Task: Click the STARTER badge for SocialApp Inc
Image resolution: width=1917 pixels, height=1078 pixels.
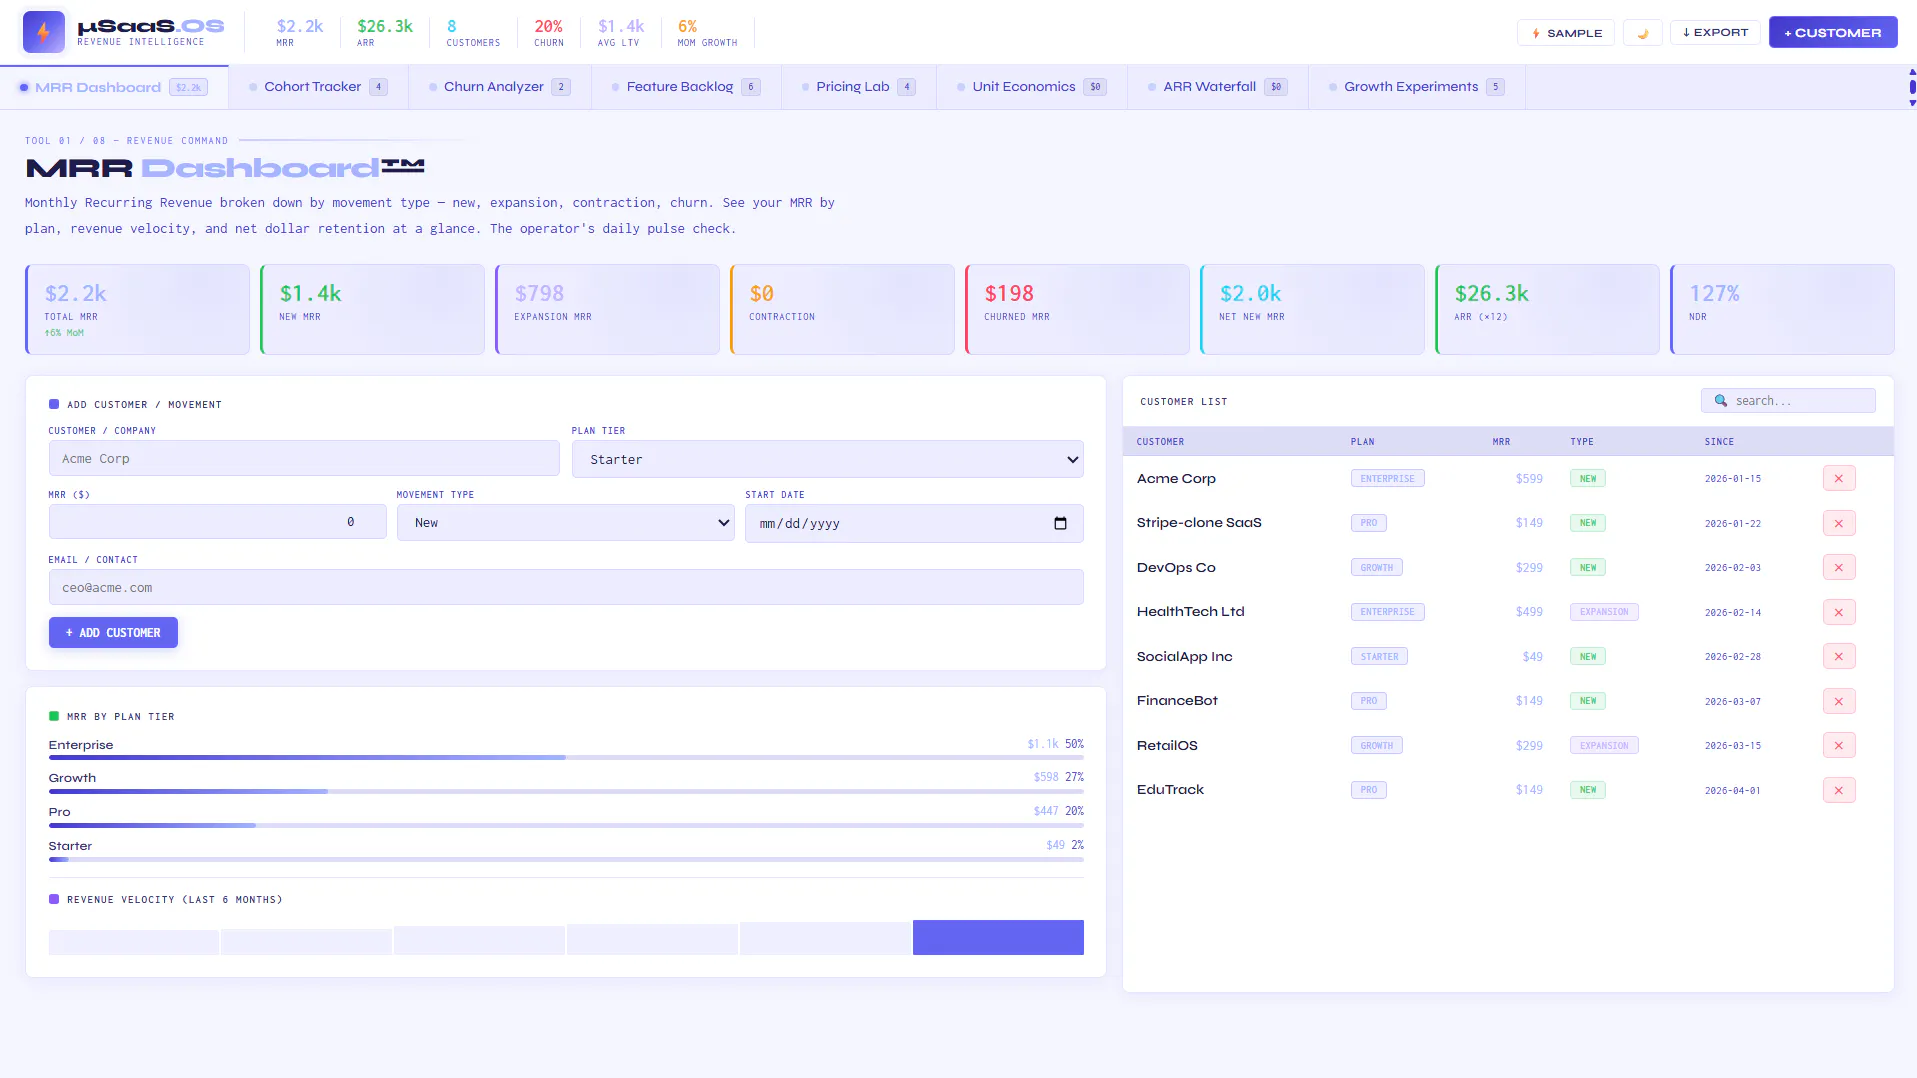Action: point(1379,657)
